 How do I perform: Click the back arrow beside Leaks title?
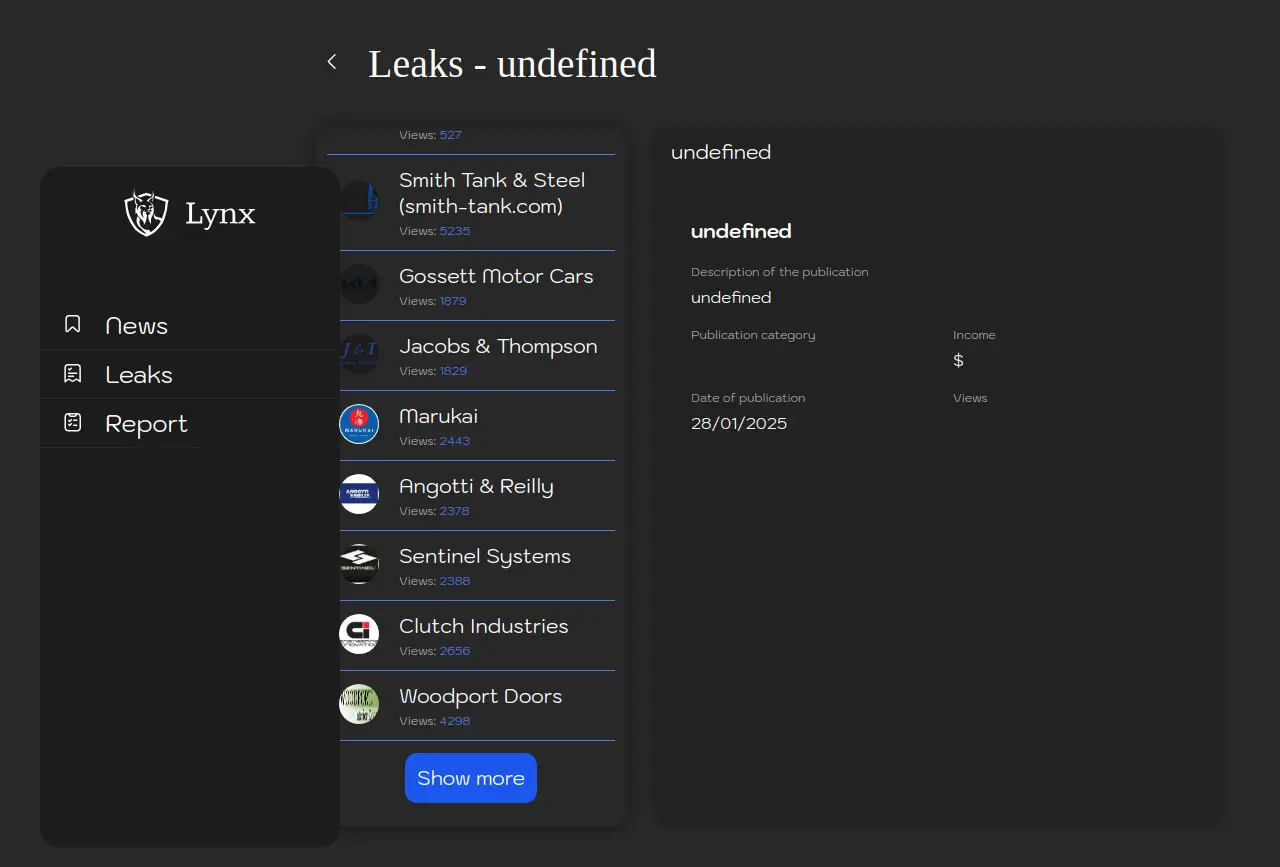[332, 62]
